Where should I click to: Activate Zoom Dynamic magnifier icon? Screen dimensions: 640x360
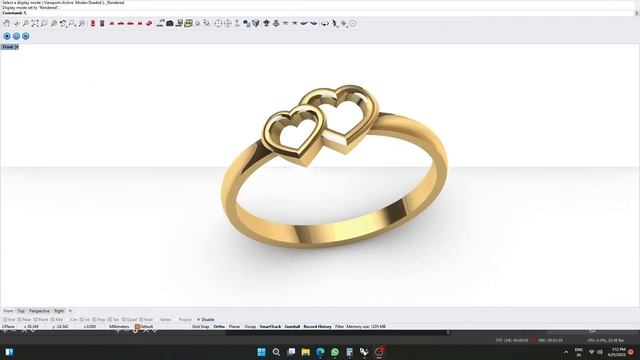pos(25,24)
